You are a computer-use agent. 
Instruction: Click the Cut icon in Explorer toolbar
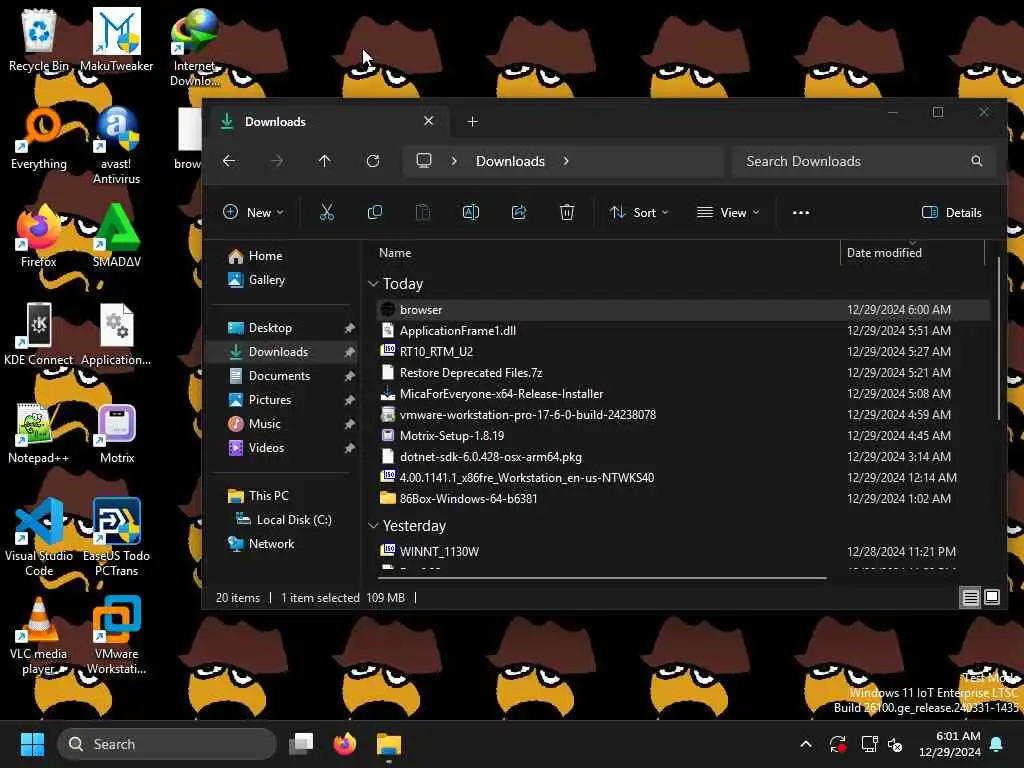pyautogui.click(x=327, y=212)
